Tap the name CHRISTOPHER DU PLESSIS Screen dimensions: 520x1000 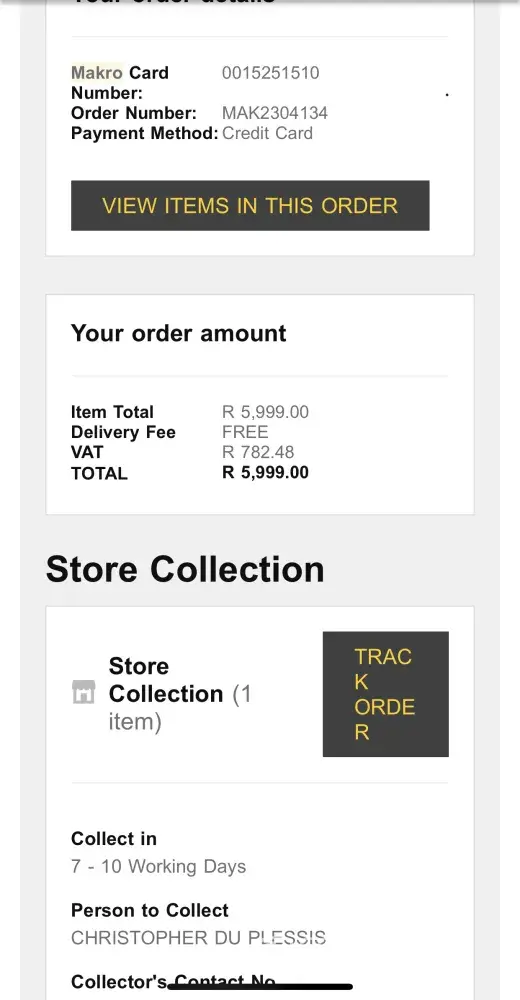tap(198, 938)
